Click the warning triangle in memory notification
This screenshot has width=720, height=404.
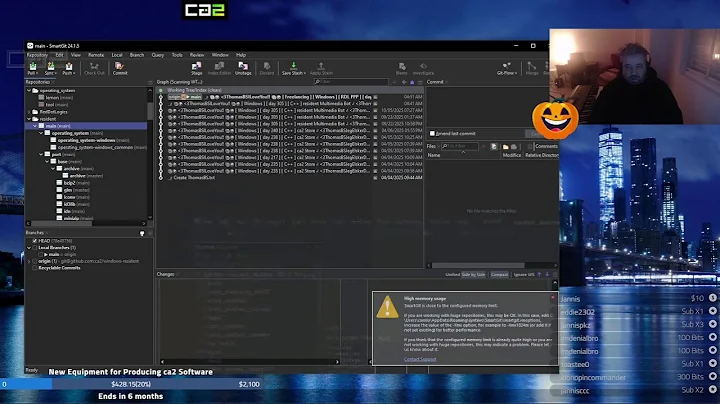pyautogui.click(x=388, y=307)
